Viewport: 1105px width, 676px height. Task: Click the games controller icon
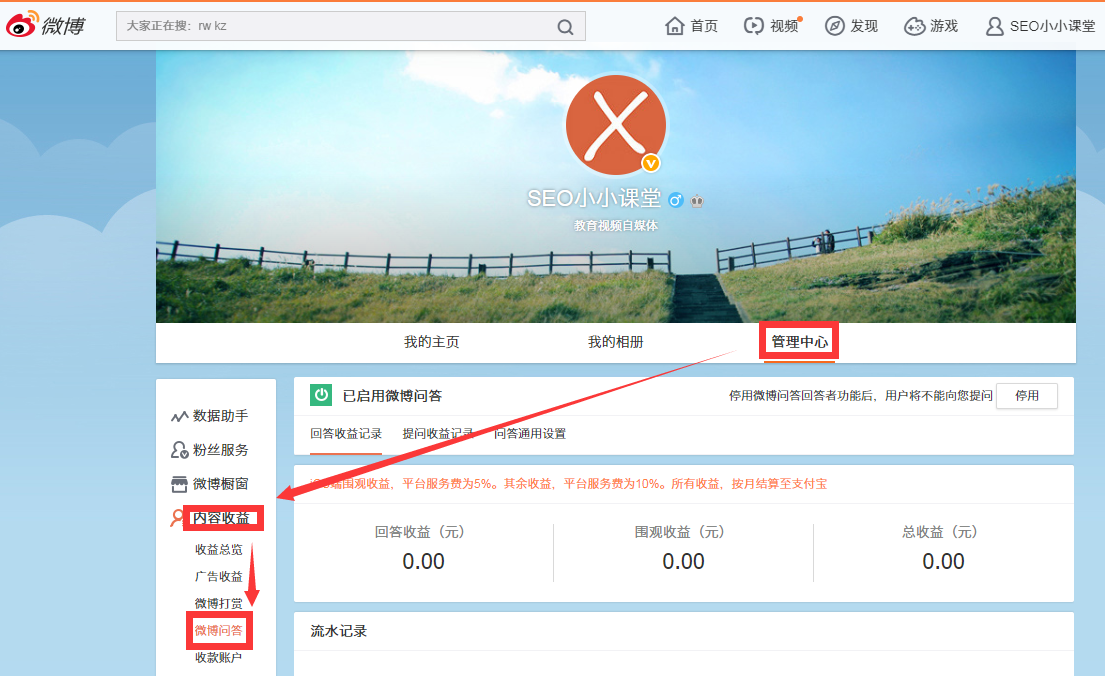(x=914, y=27)
